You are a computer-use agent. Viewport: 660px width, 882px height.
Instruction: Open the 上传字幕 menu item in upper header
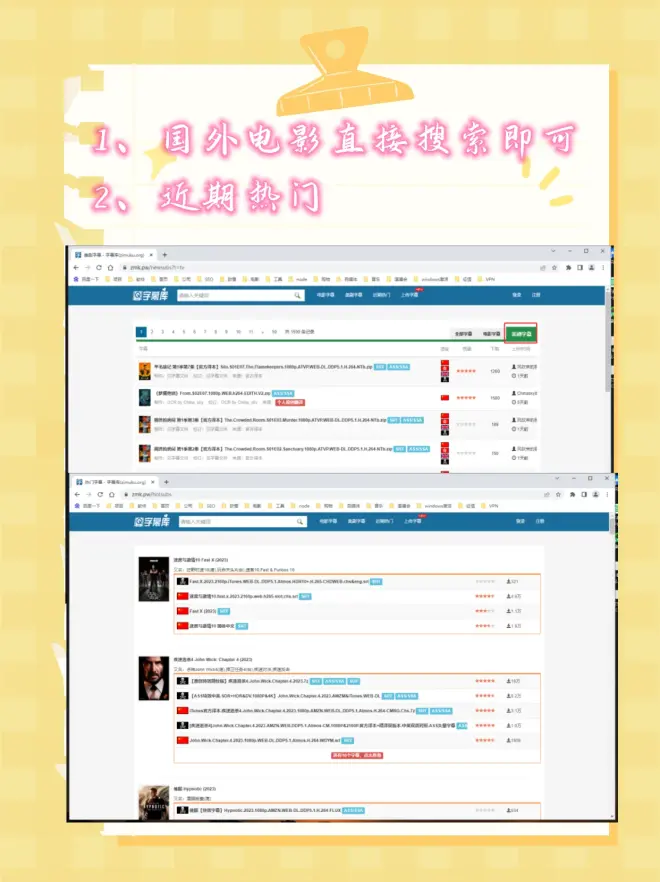(411, 296)
